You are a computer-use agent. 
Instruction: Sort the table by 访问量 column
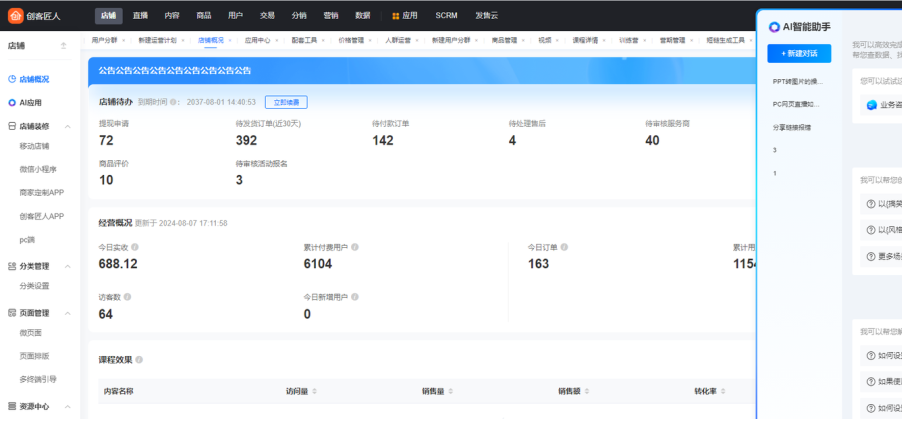[x=316, y=392]
